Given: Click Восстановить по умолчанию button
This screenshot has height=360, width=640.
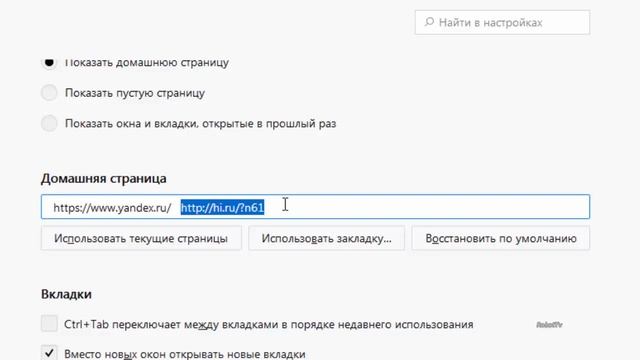Looking at the screenshot, I should point(501,238).
